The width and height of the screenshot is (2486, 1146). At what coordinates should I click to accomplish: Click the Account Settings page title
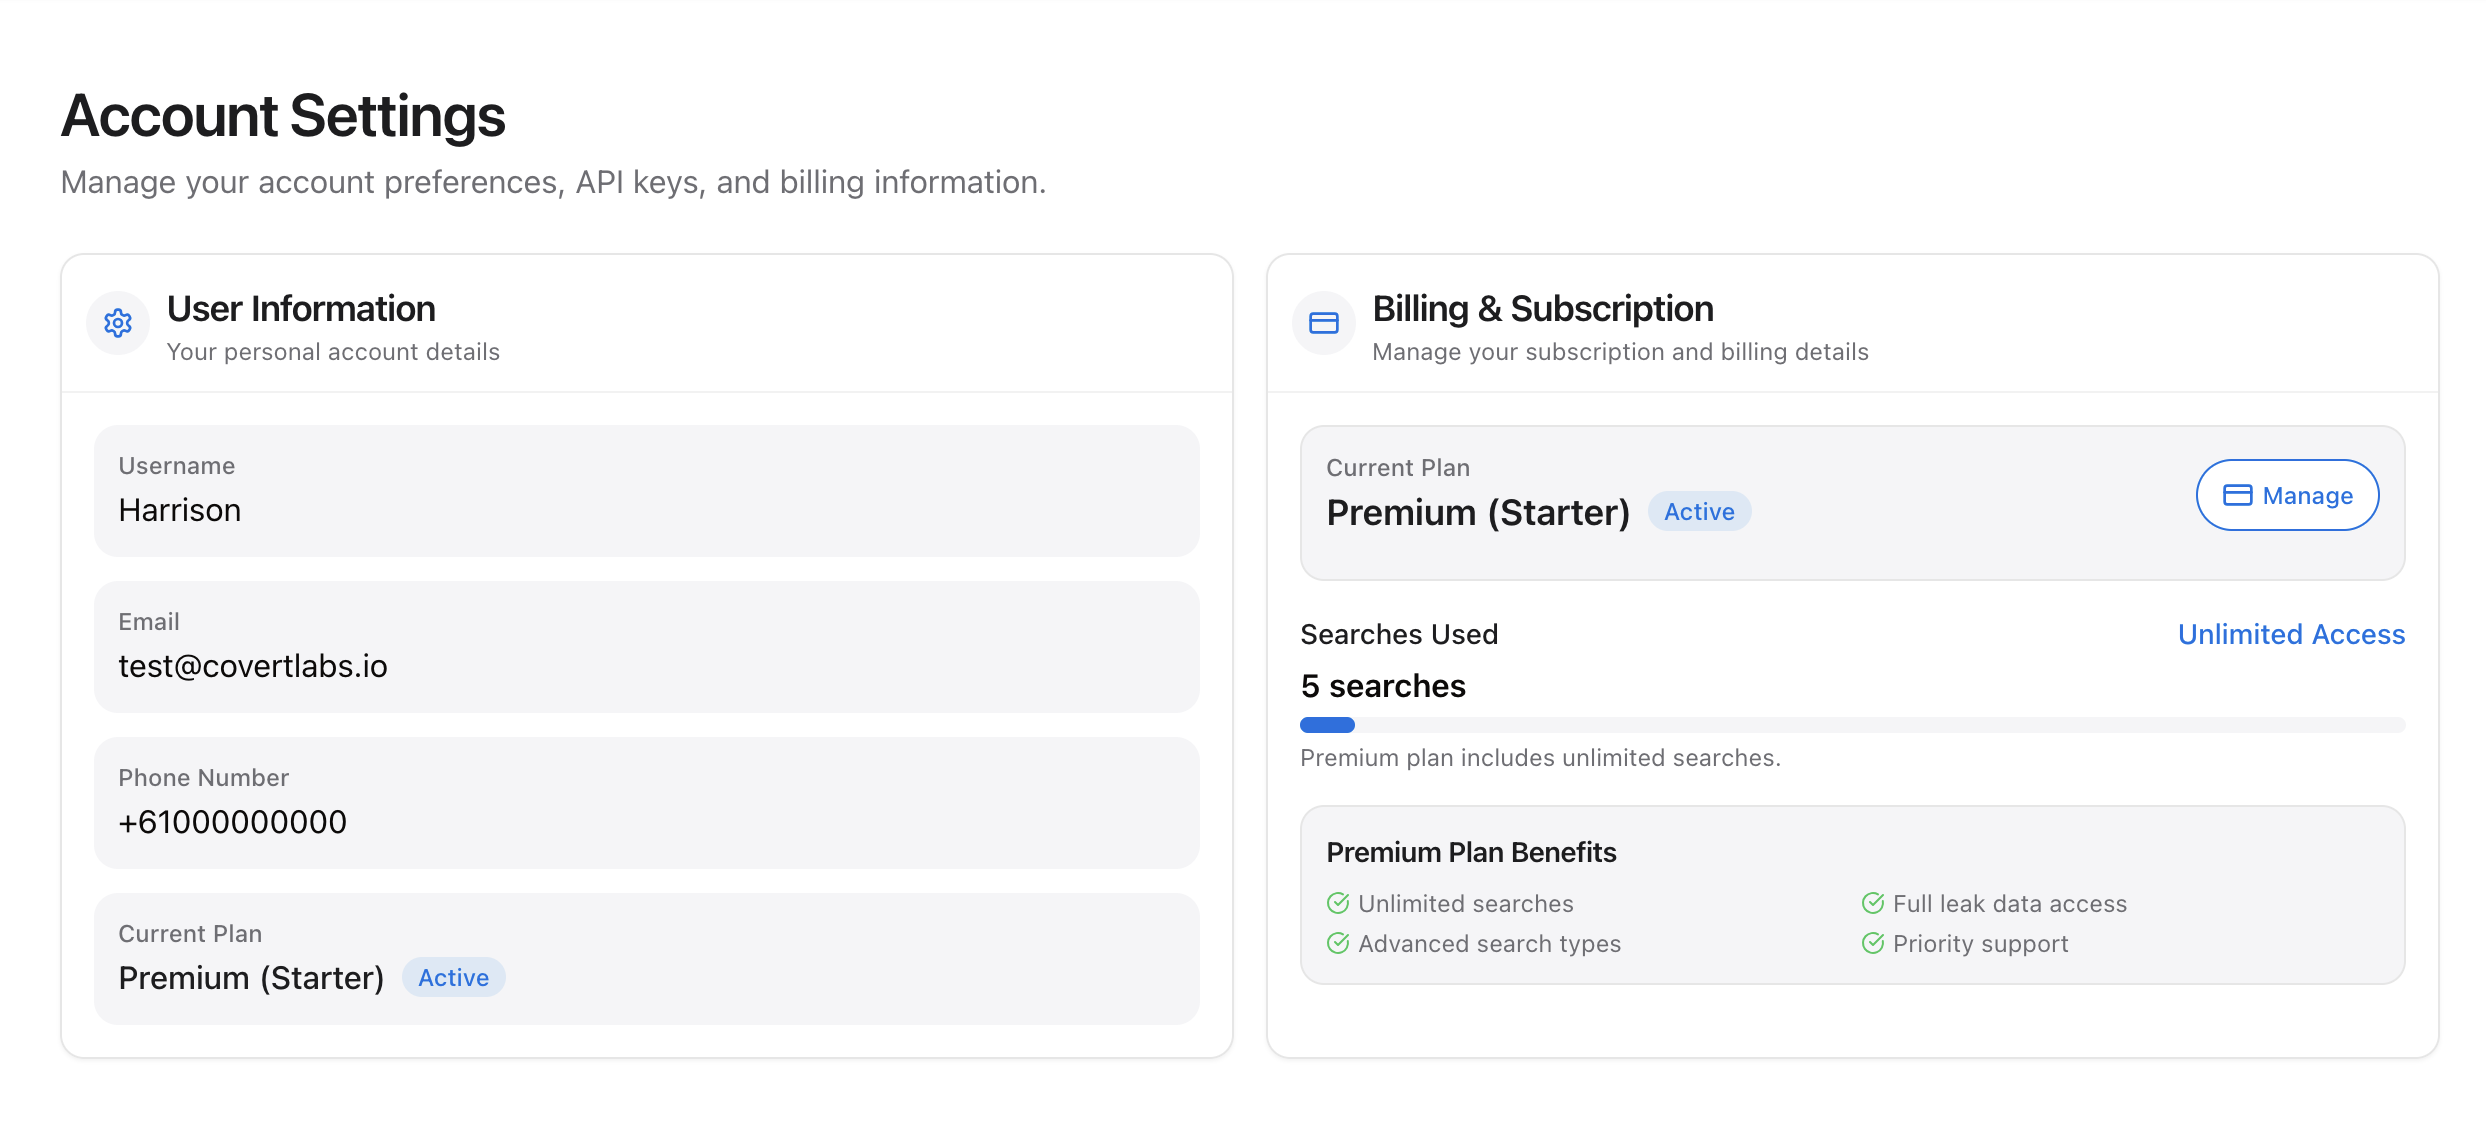pos(283,115)
